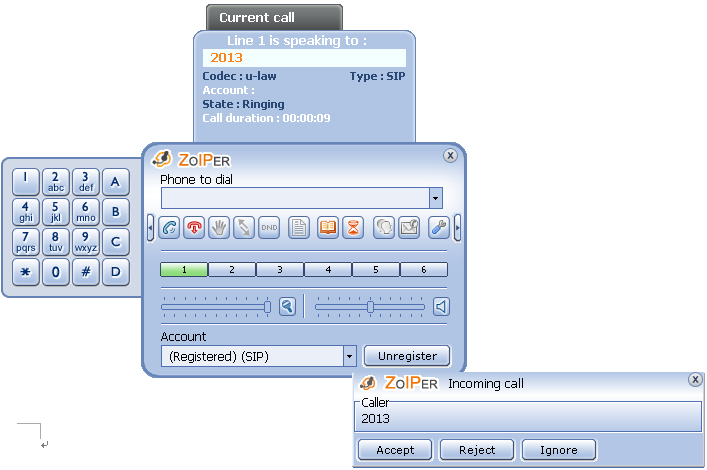Click the green Dial call icon
This screenshot has width=707, height=470.
(x=169, y=228)
